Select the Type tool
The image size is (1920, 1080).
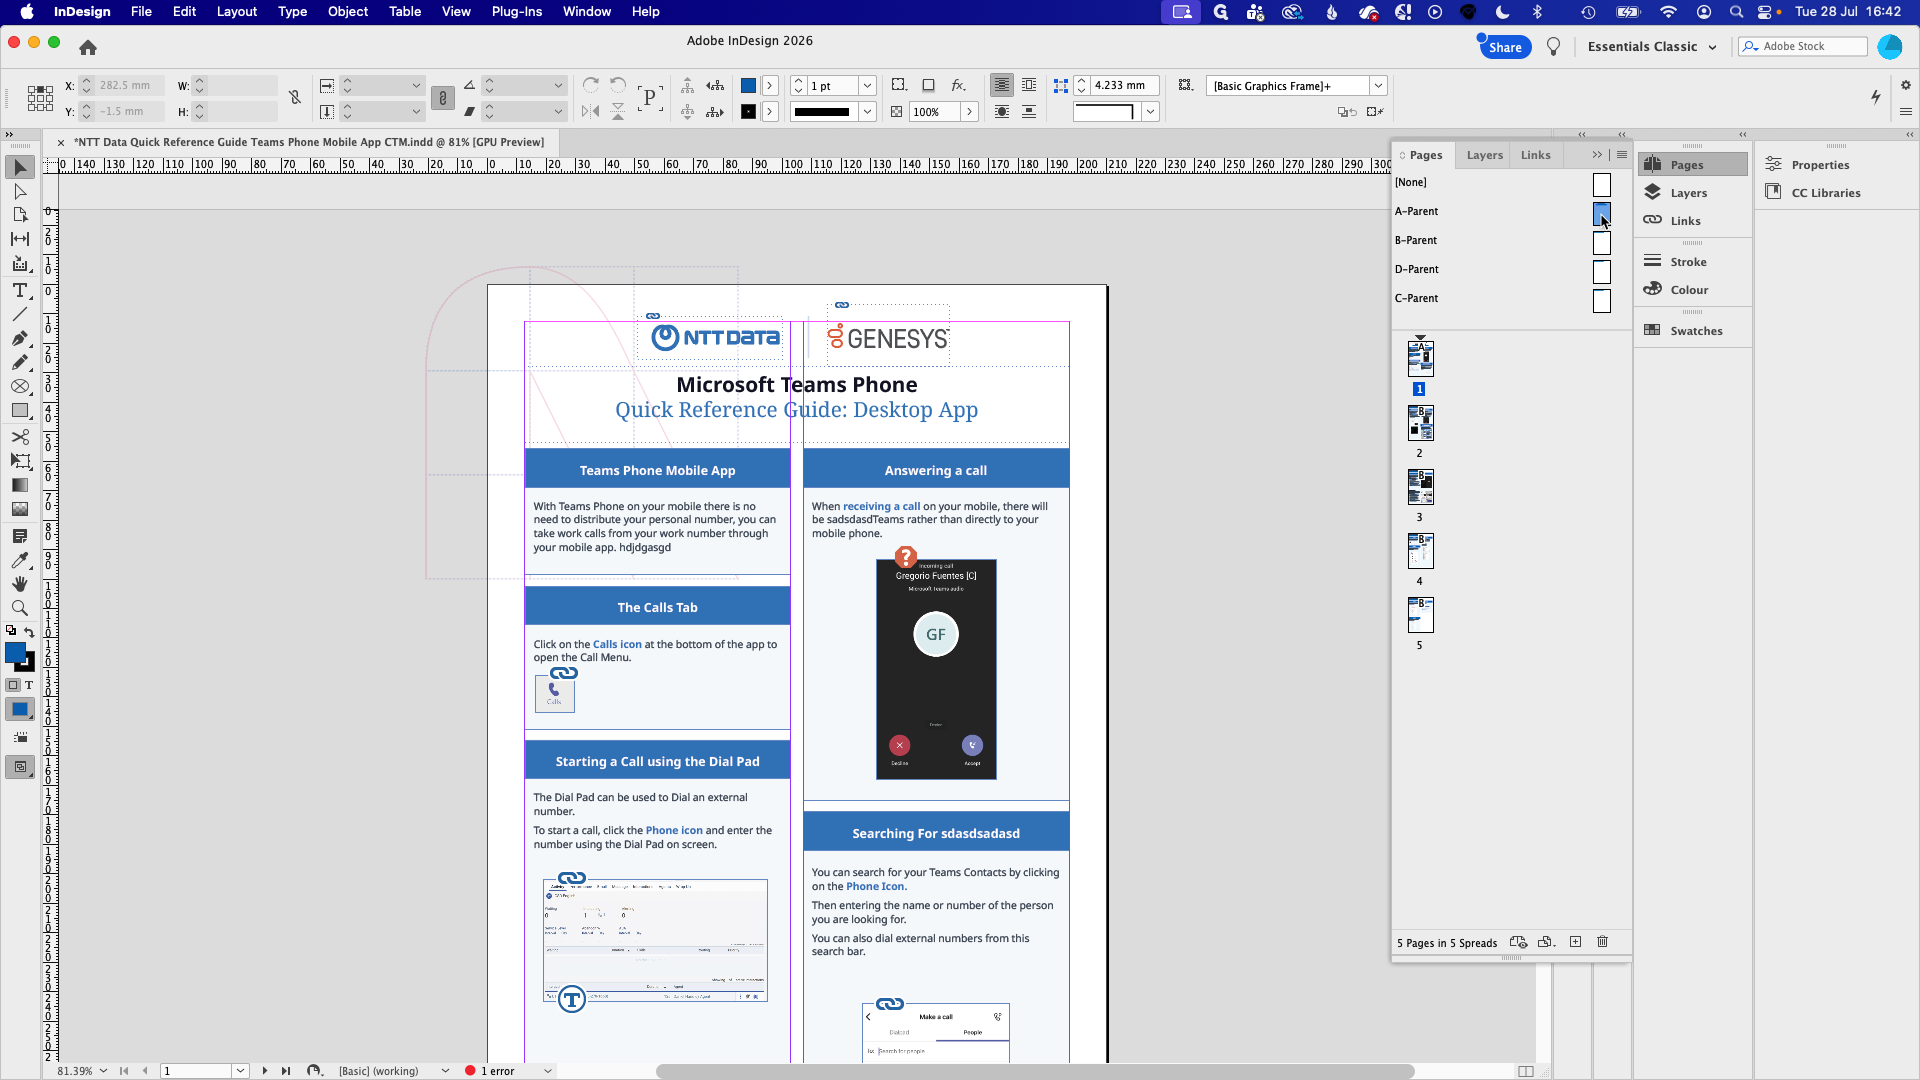(x=19, y=290)
